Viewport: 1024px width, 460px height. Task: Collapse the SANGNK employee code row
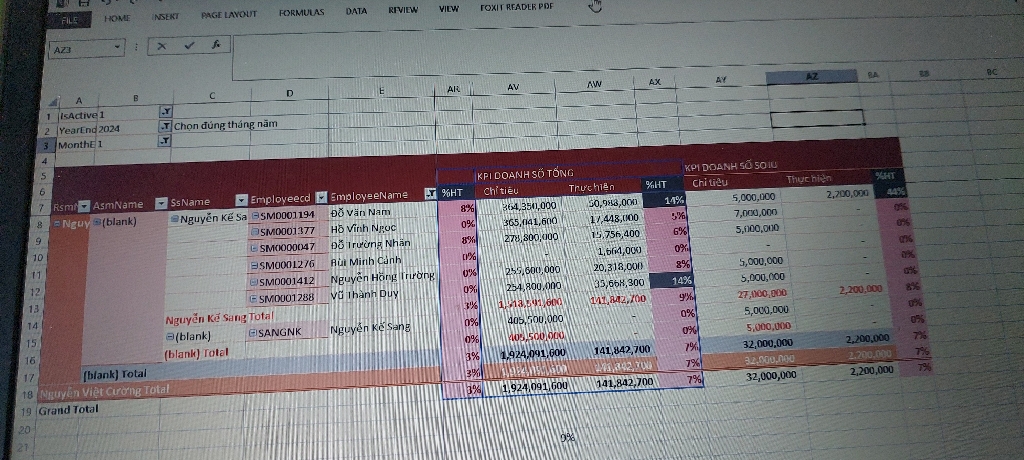click(254, 332)
